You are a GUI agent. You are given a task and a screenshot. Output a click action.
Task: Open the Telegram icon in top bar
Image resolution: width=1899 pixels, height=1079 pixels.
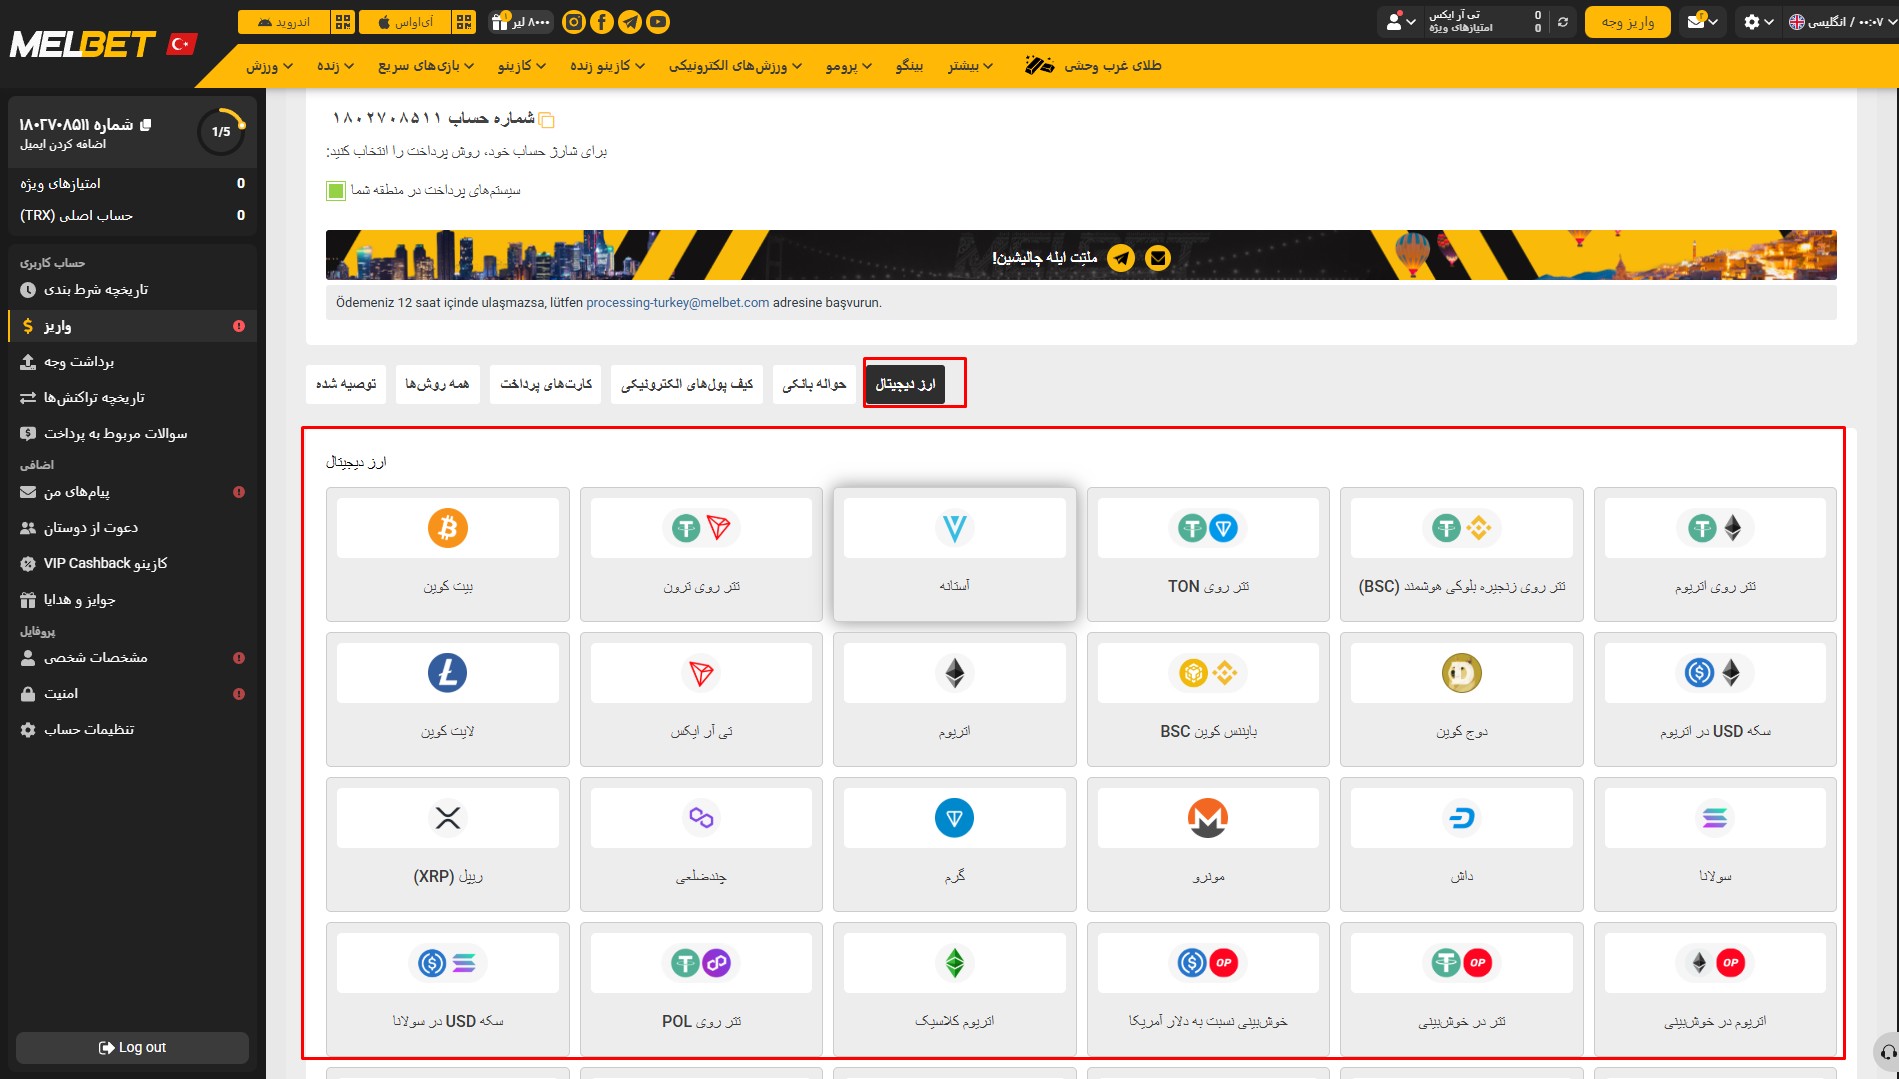coord(630,22)
